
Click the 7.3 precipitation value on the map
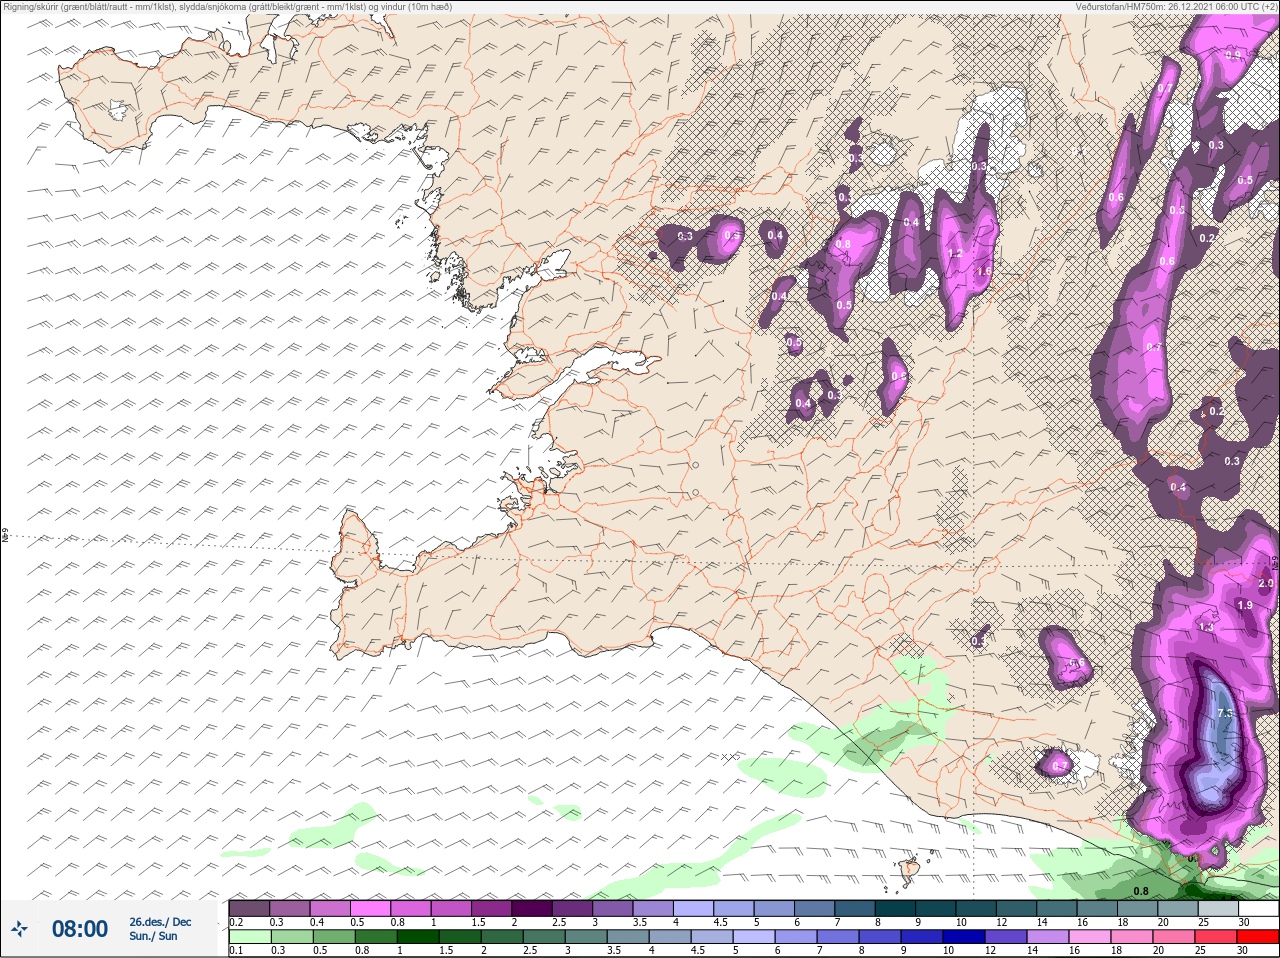point(1227,713)
